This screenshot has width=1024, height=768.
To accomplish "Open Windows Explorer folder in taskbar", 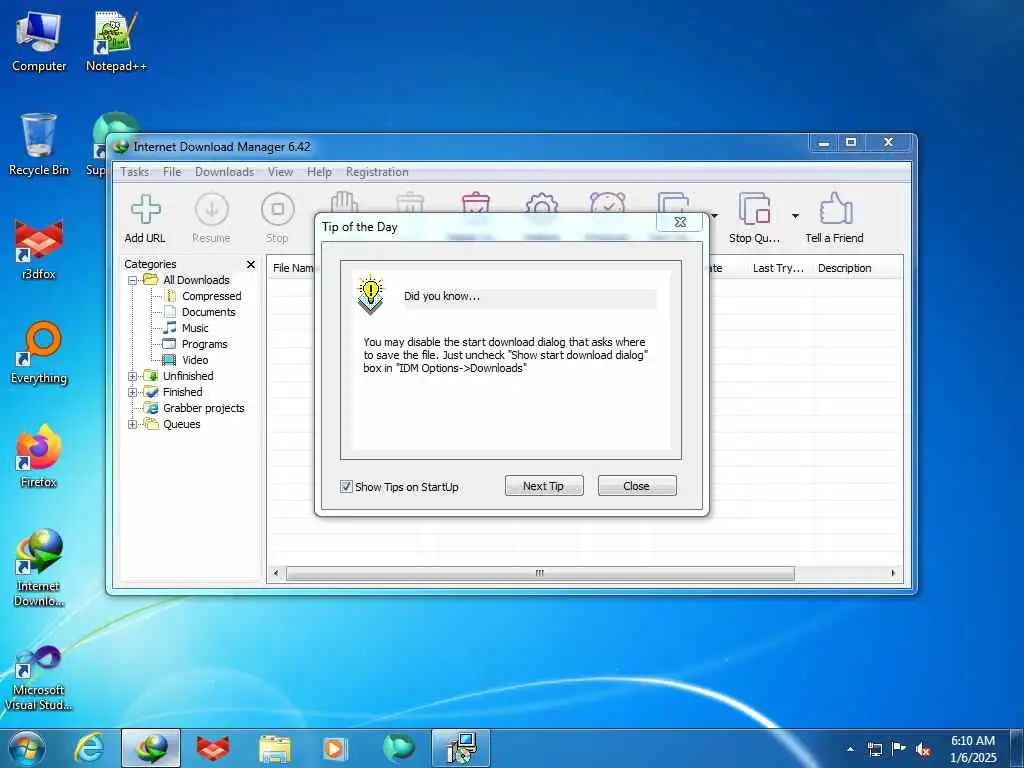I will pos(275,748).
